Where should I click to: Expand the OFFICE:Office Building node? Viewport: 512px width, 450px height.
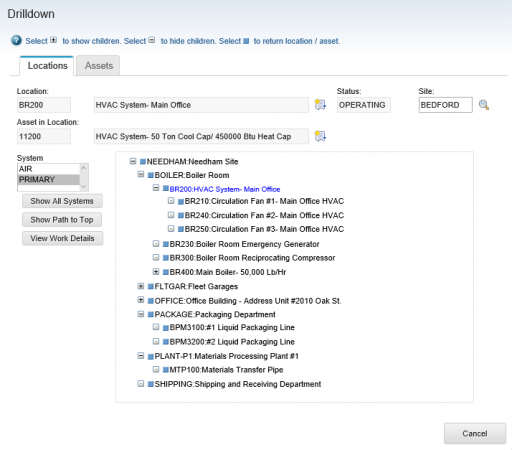(x=141, y=300)
